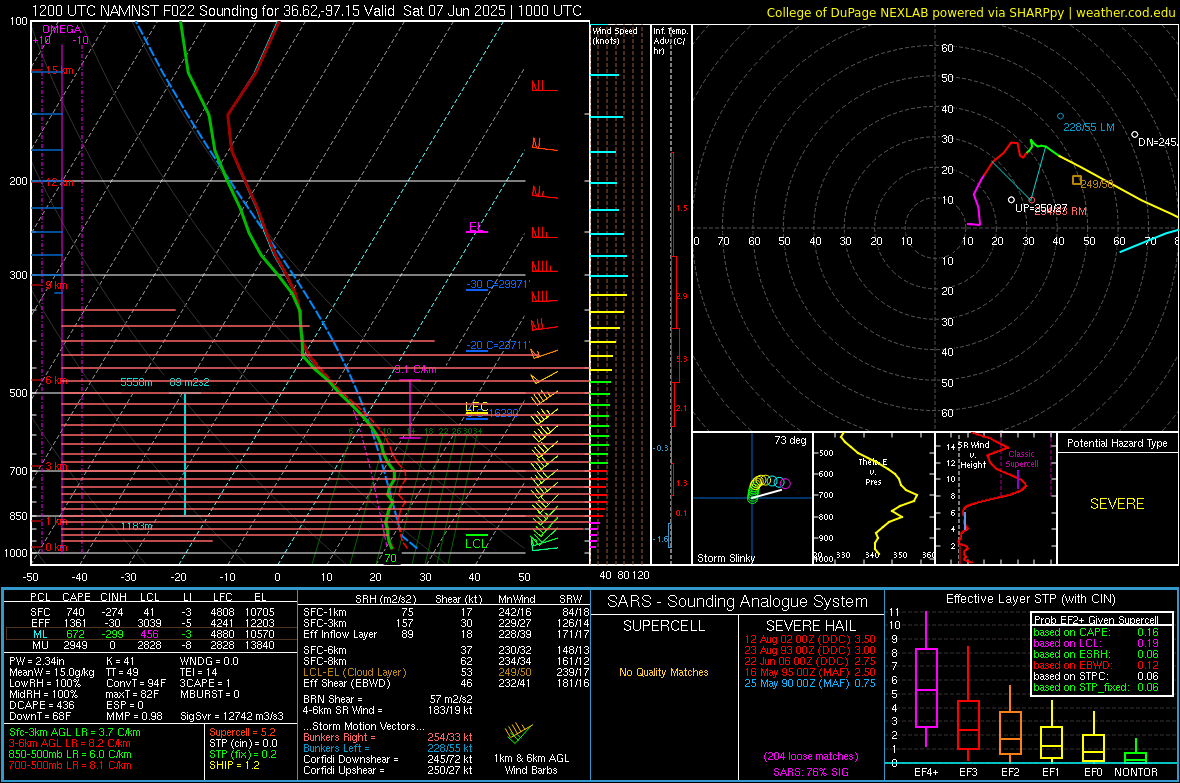Click the Supercell = 5.2 composite value
Screen dimensions: 1180x783
coord(242,732)
